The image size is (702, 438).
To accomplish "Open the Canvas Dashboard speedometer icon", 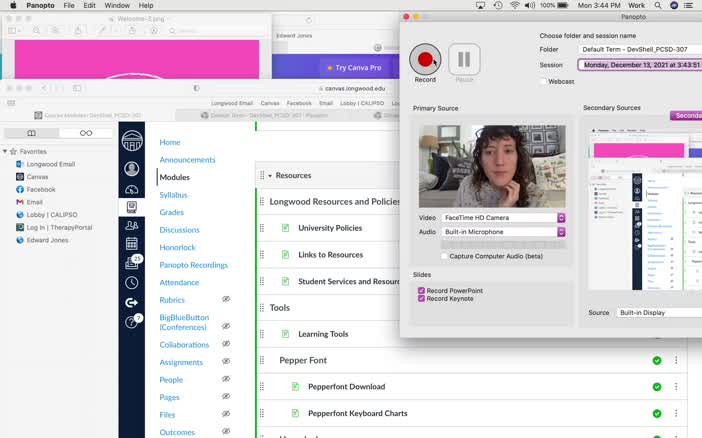I will [x=131, y=189].
